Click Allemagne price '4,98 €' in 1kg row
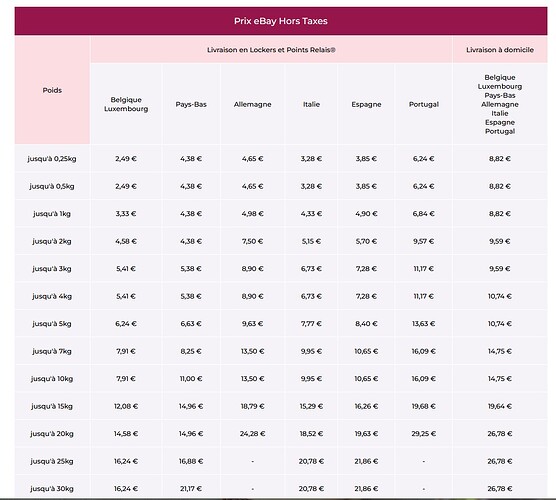 [x=252, y=214]
